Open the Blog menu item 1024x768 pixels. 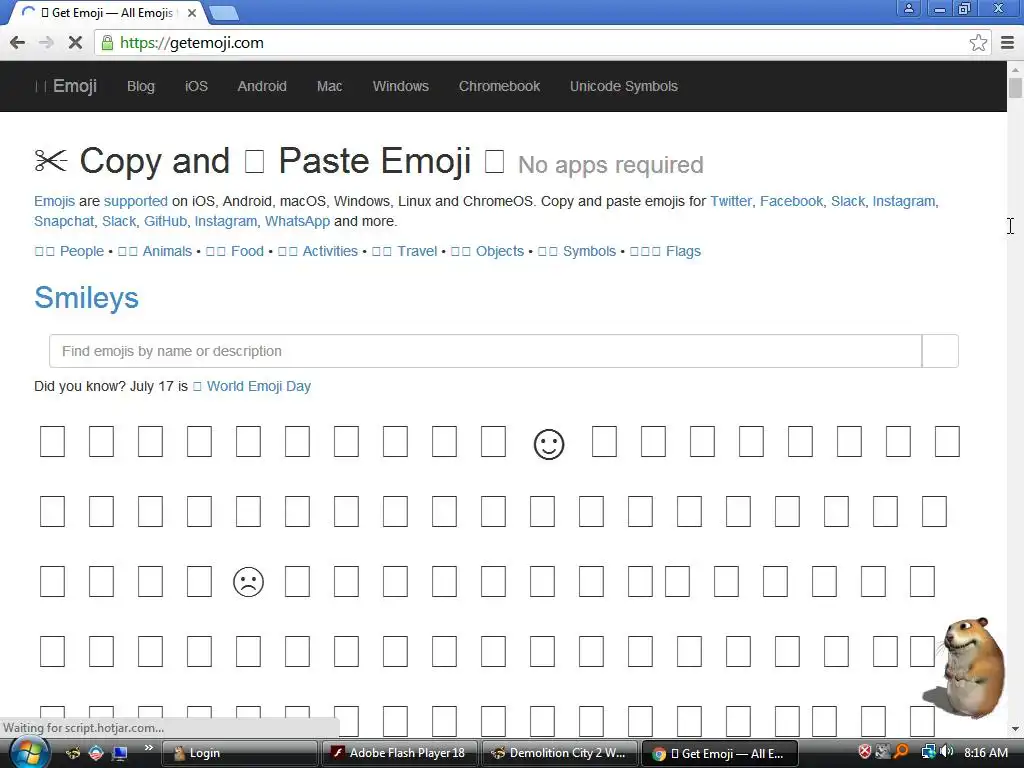(x=140, y=86)
